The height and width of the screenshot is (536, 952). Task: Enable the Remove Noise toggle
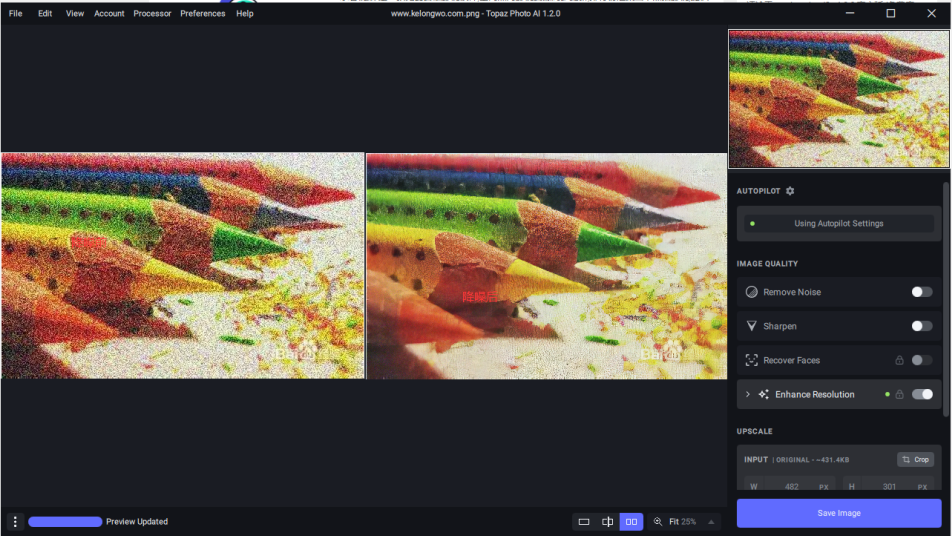pos(921,292)
